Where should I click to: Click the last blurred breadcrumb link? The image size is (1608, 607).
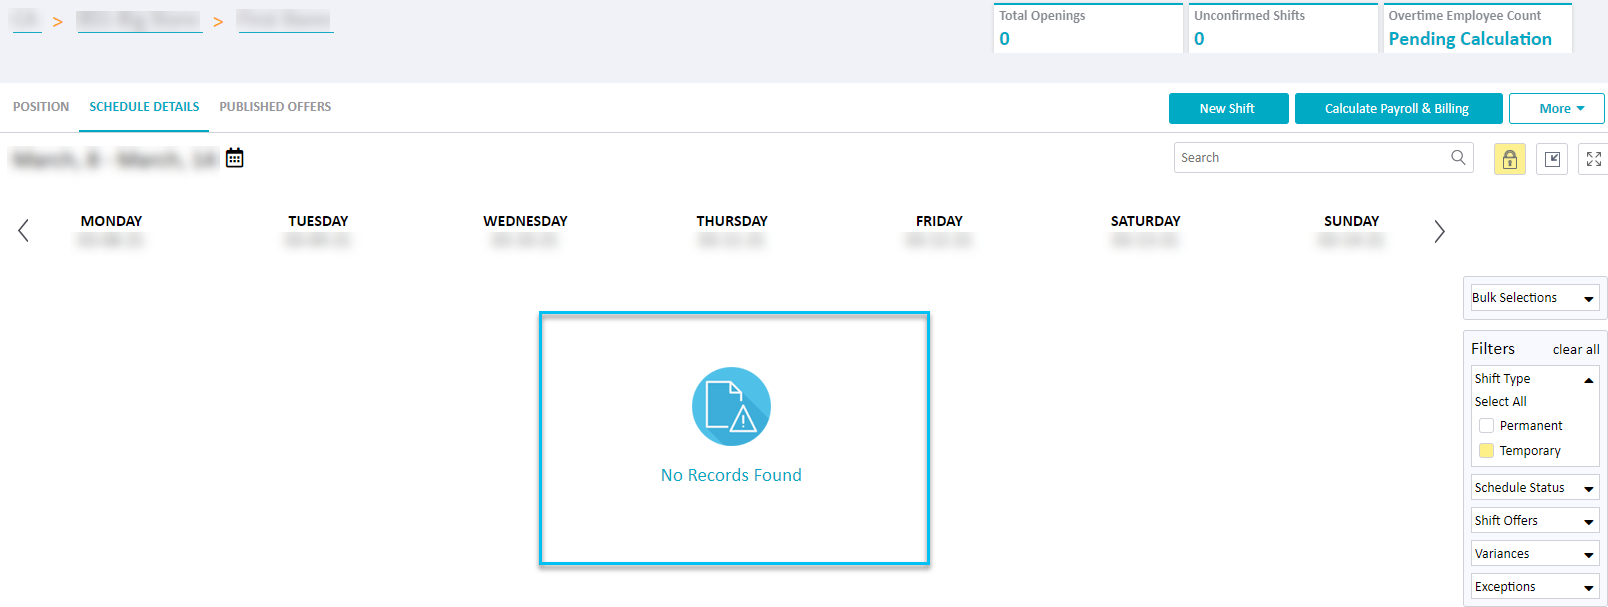pyautogui.click(x=285, y=21)
